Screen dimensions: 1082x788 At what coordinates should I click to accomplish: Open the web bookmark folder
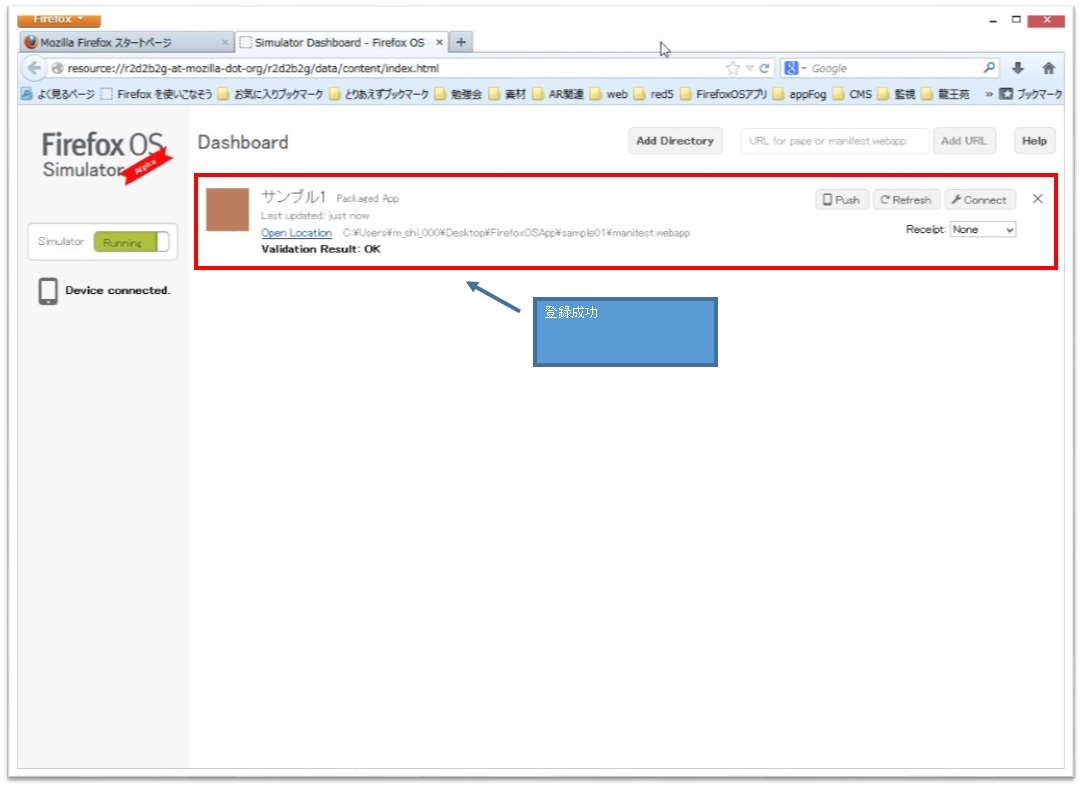click(x=609, y=94)
